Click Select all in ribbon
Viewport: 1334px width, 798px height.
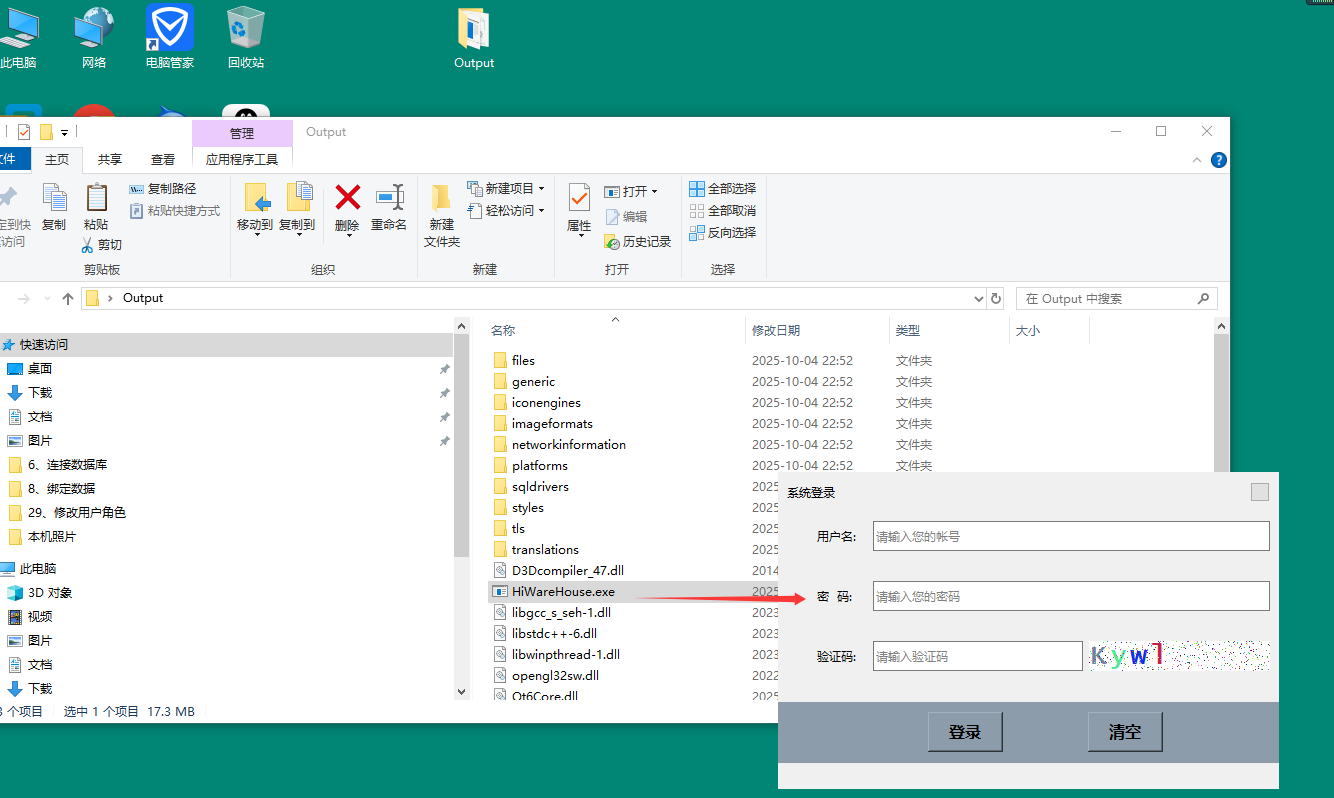coord(722,189)
